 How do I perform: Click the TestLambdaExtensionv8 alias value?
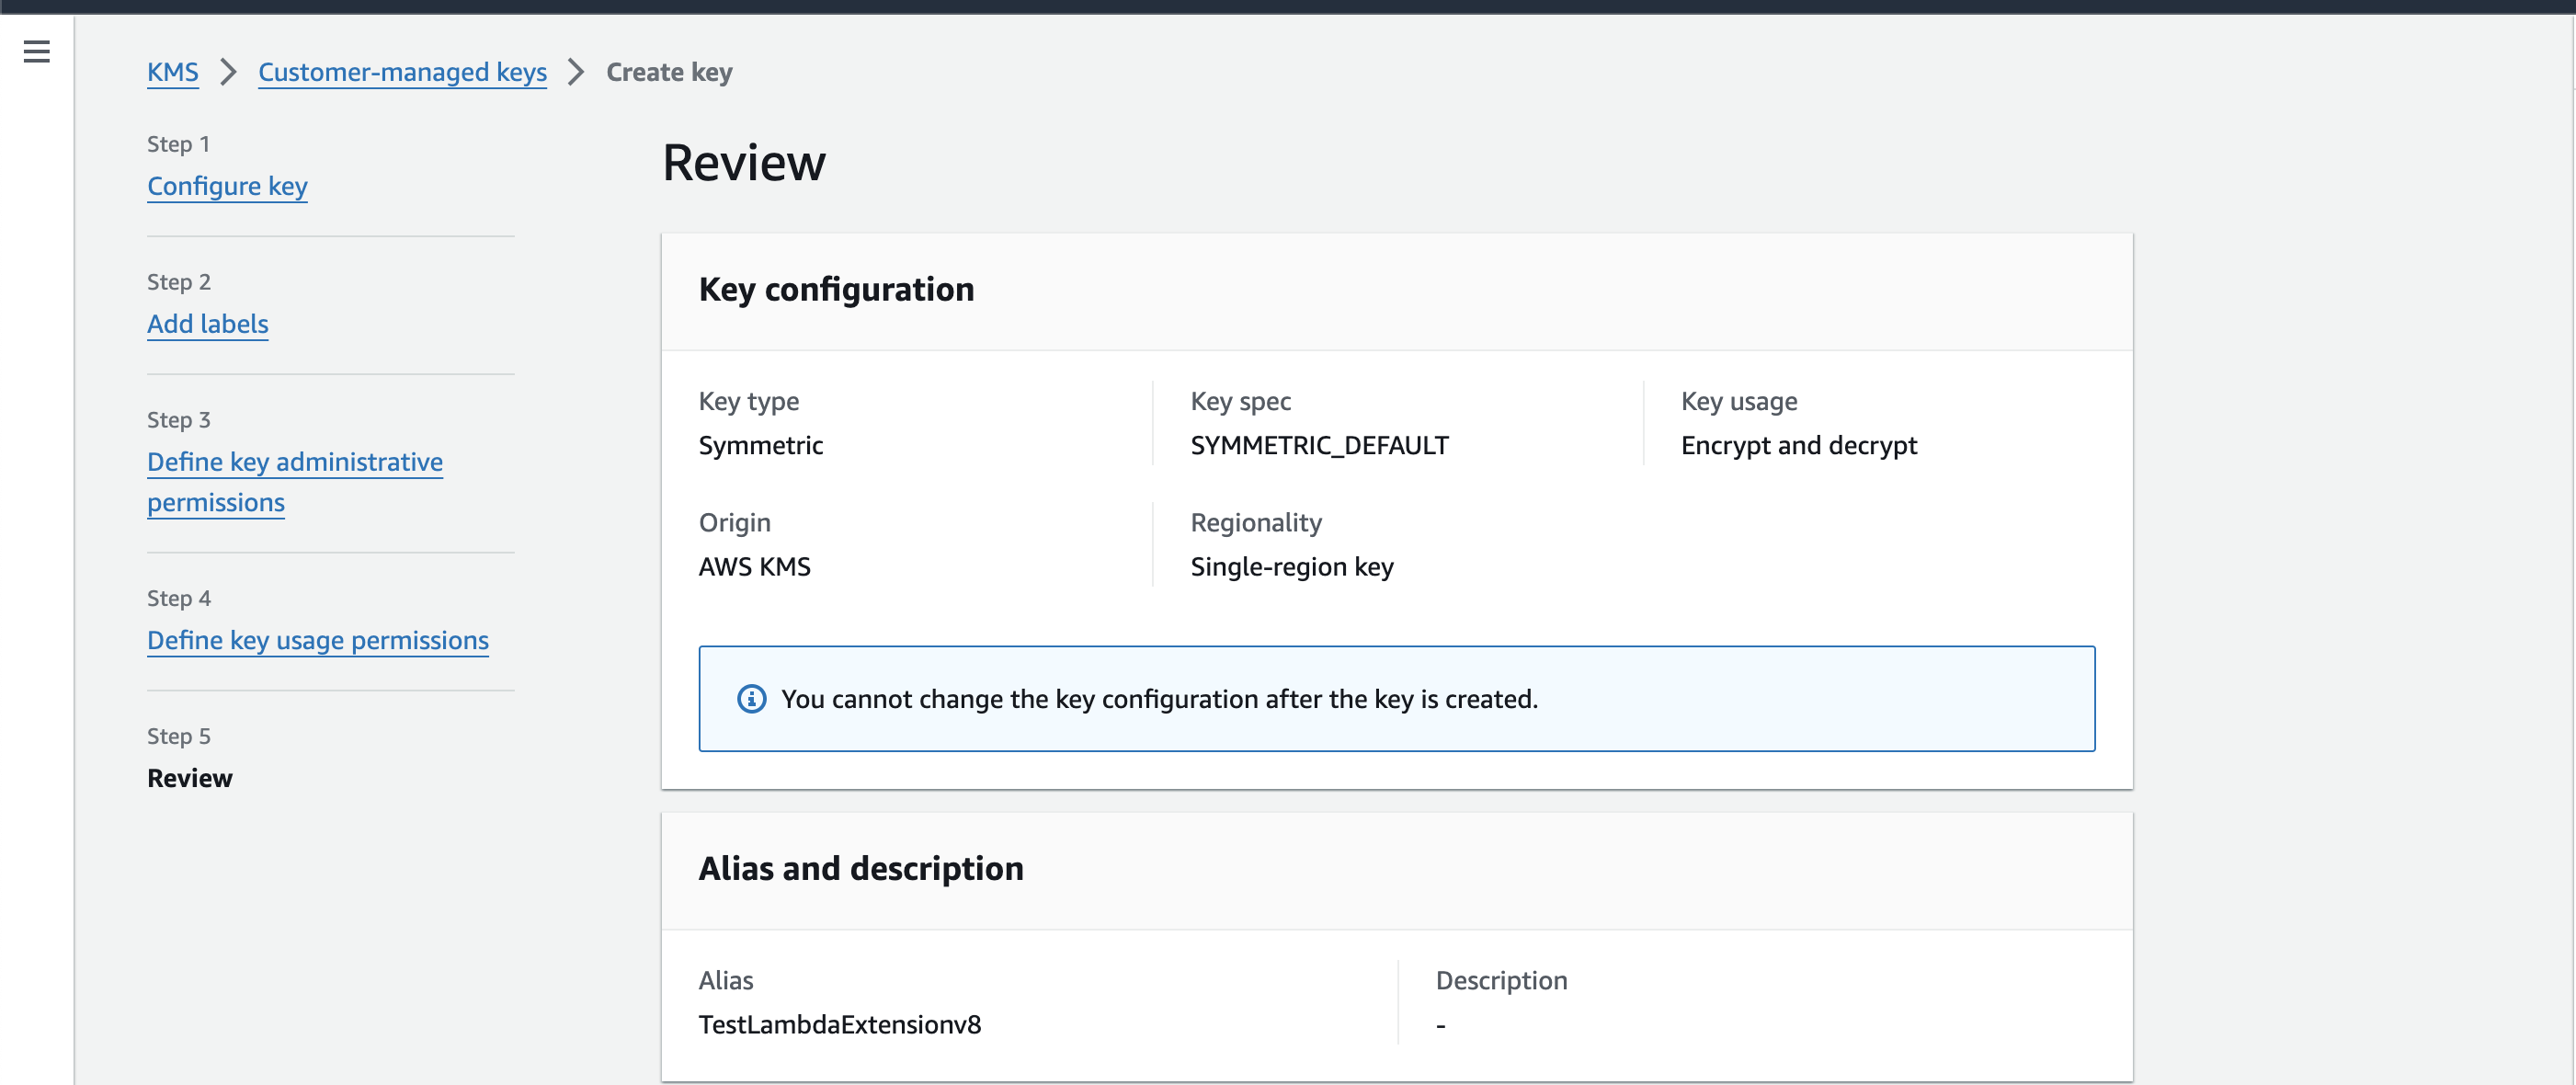(839, 1024)
